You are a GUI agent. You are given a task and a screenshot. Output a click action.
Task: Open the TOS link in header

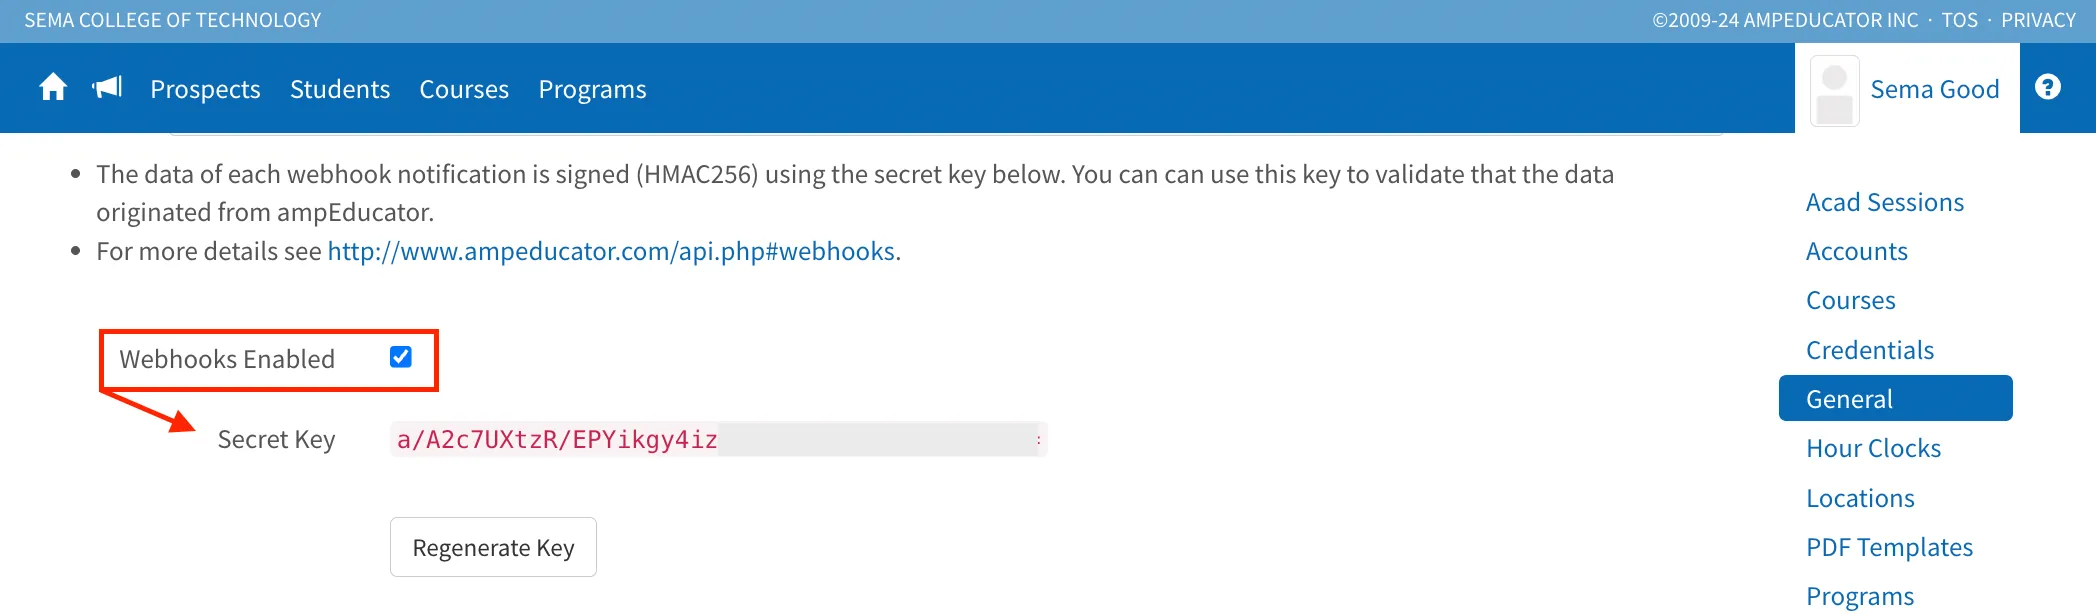[1960, 20]
